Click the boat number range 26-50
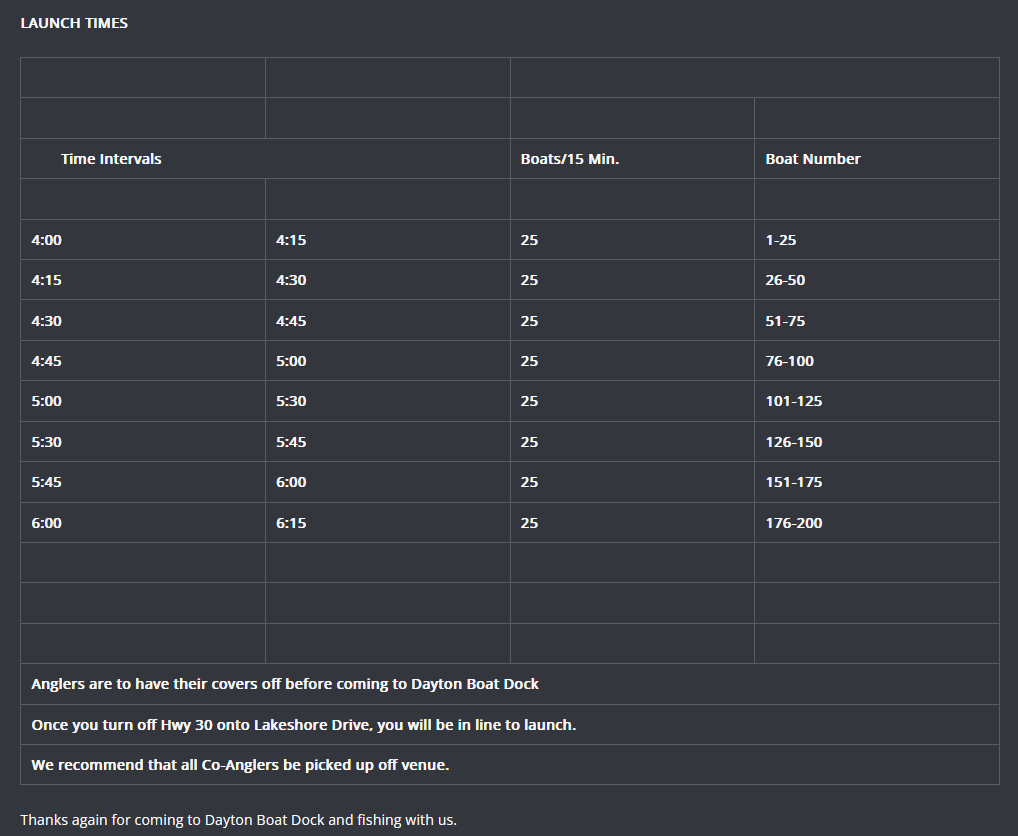1018x836 pixels. point(785,280)
